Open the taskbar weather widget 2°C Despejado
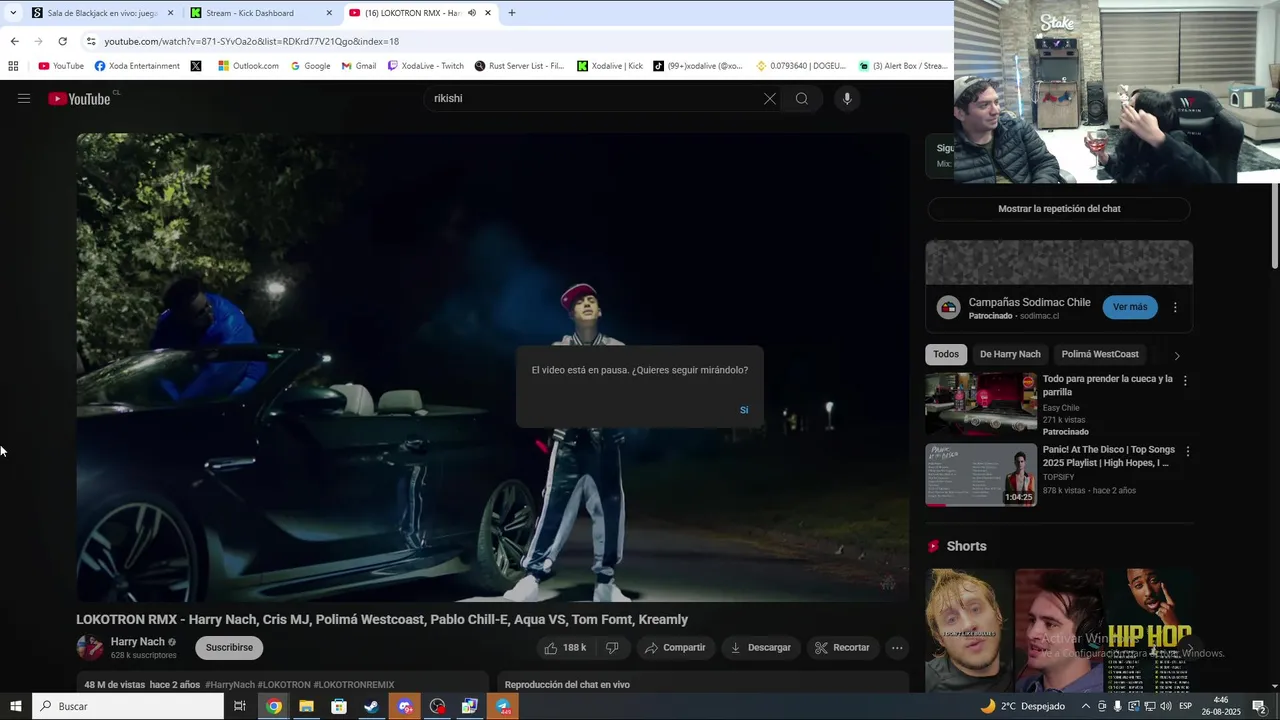The image size is (1280, 720). click(1022, 706)
